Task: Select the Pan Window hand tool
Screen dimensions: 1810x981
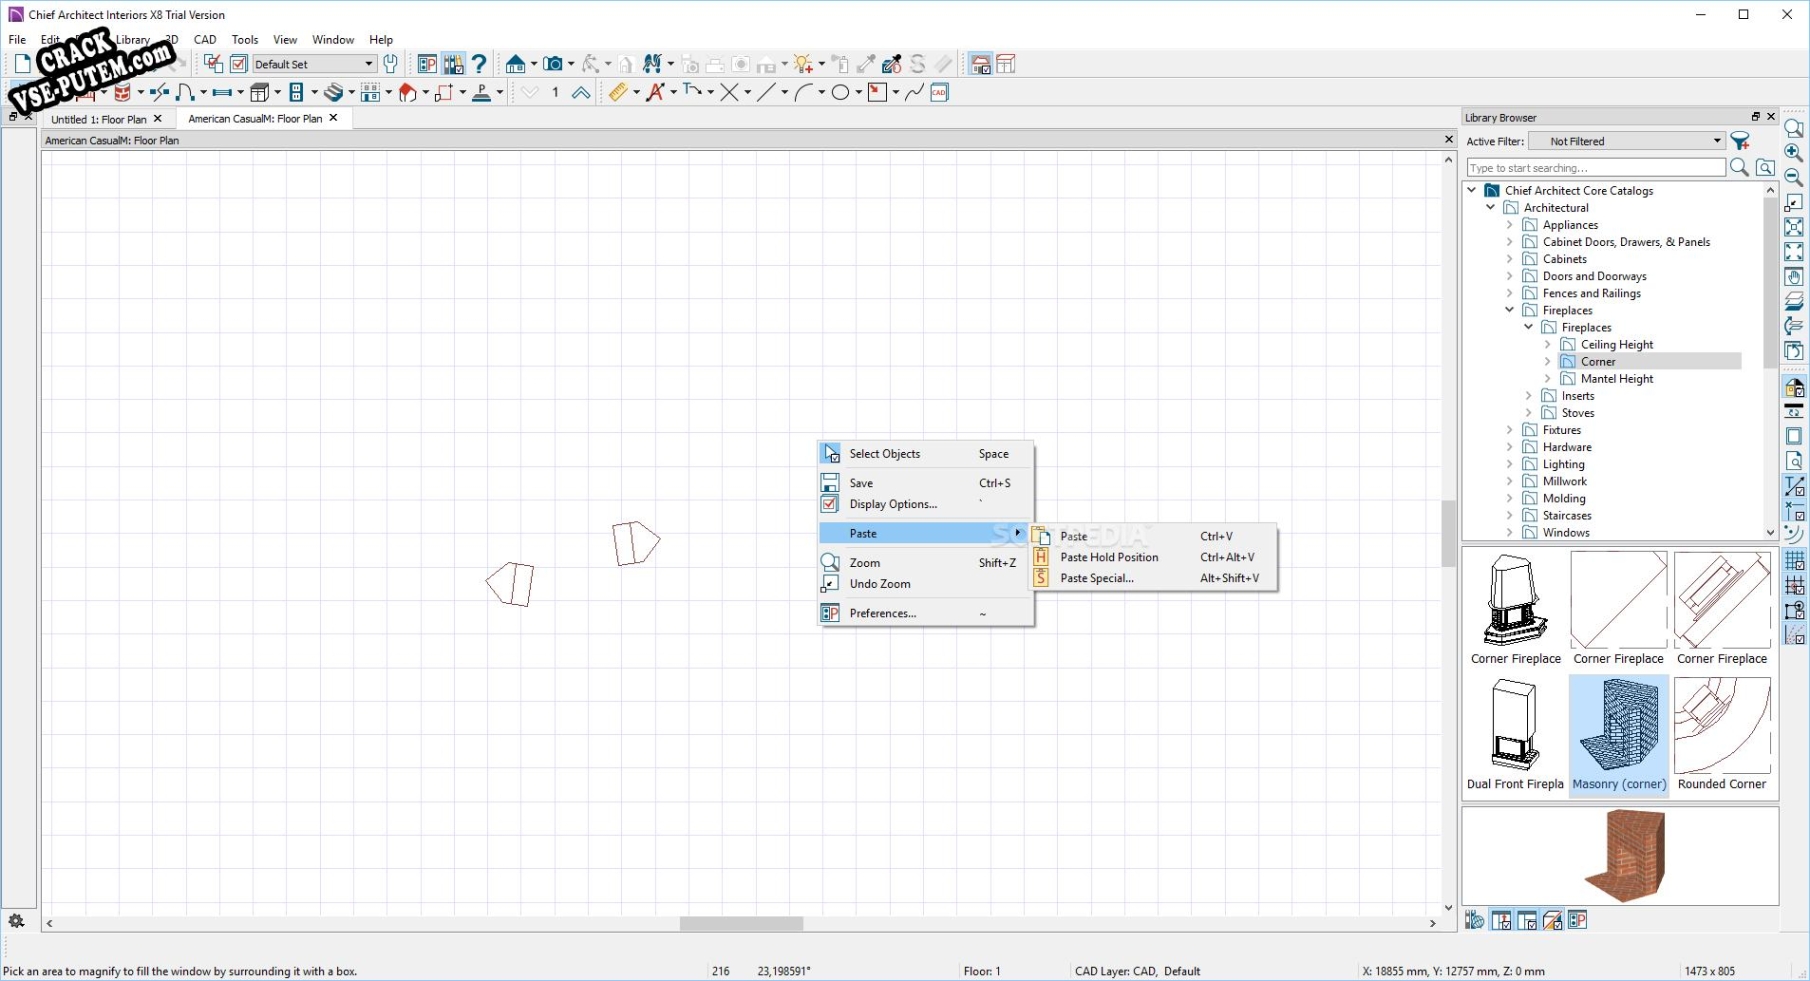Action: pyautogui.click(x=1794, y=277)
